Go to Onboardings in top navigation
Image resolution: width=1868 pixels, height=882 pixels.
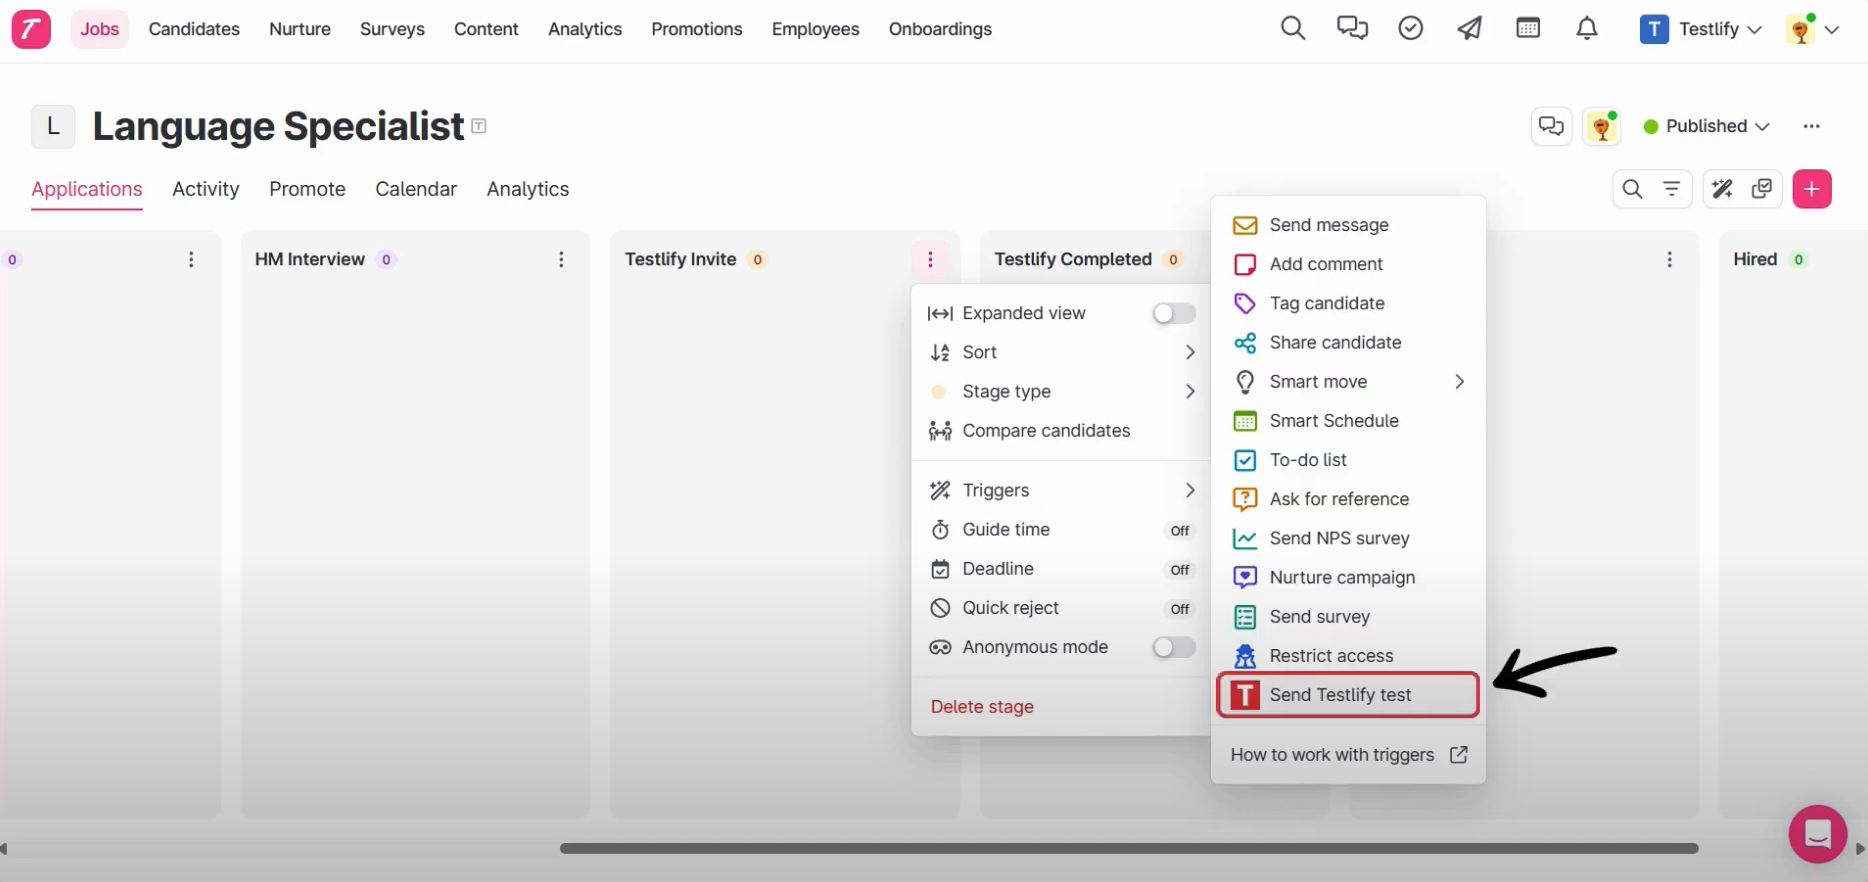[940, 29]
